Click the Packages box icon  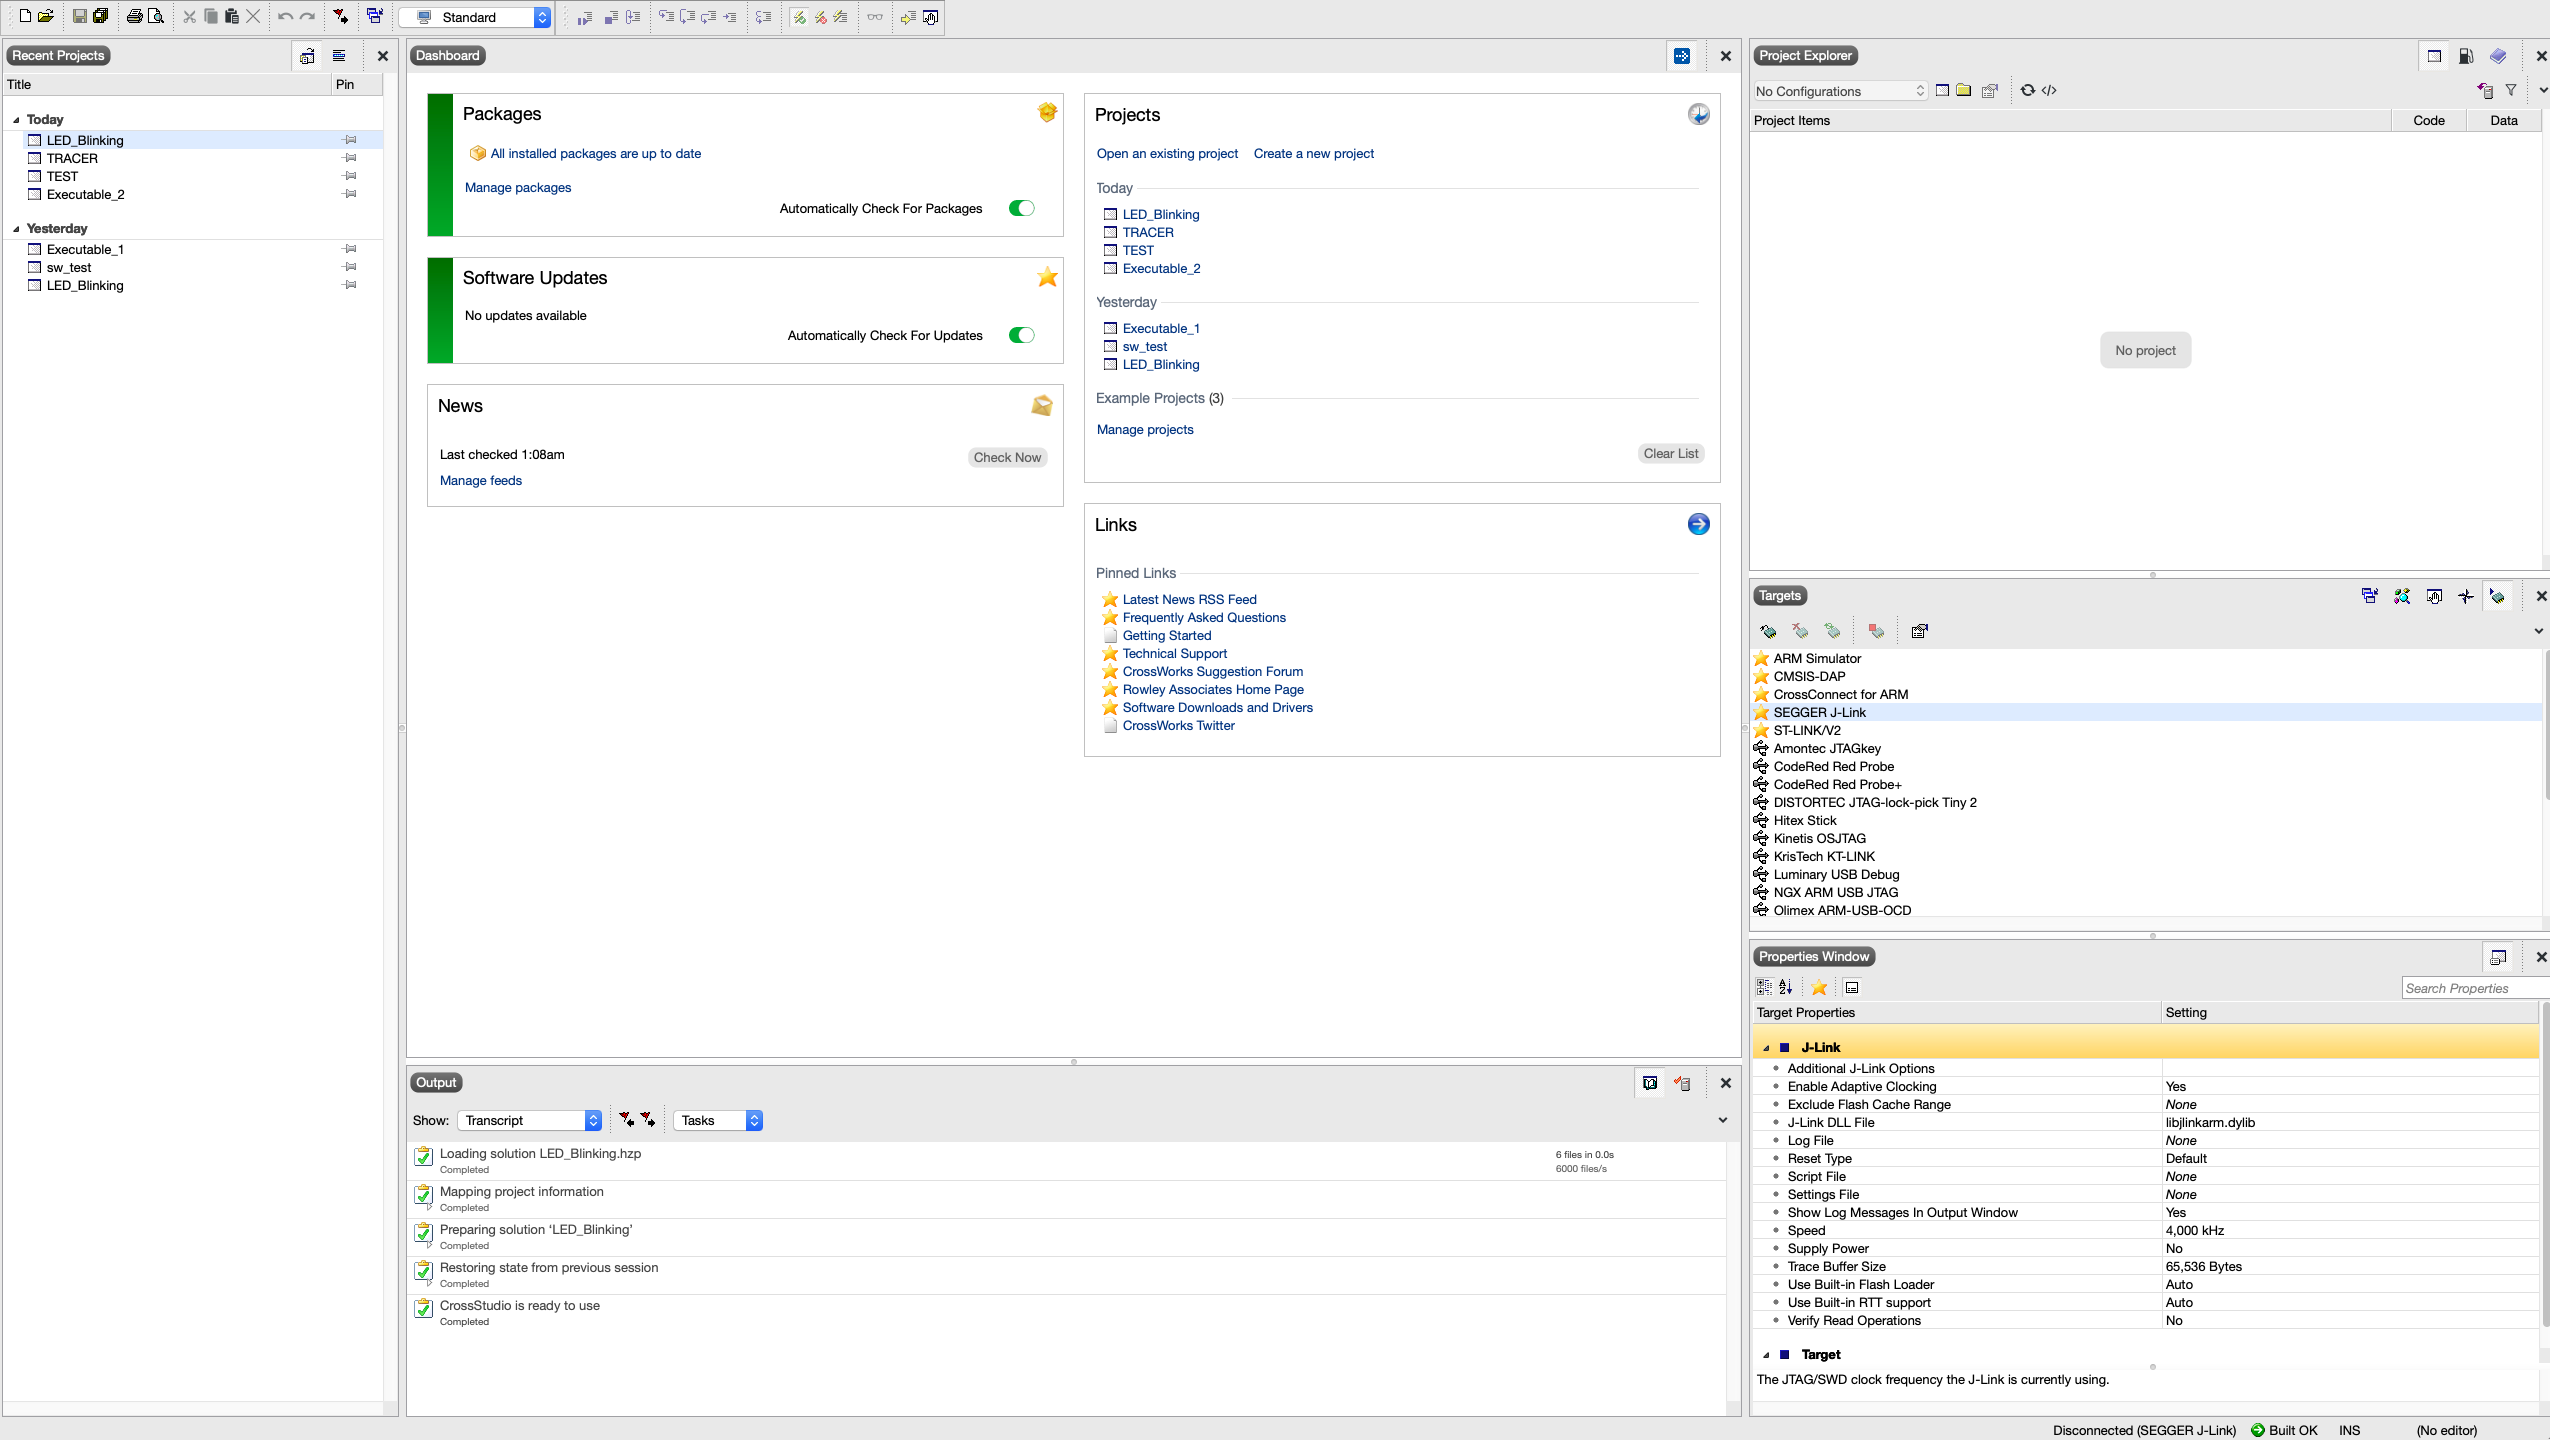[1047, 113]
